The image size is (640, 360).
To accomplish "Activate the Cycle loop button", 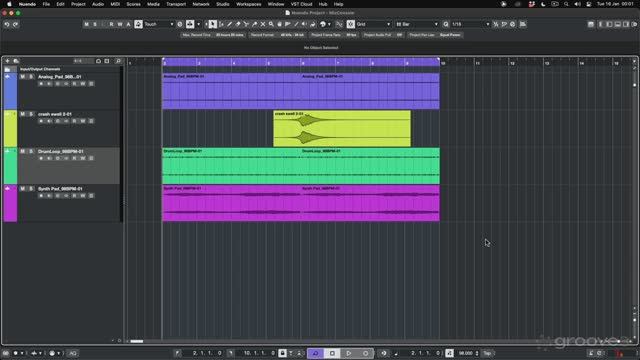I will [x=316, y=353].
